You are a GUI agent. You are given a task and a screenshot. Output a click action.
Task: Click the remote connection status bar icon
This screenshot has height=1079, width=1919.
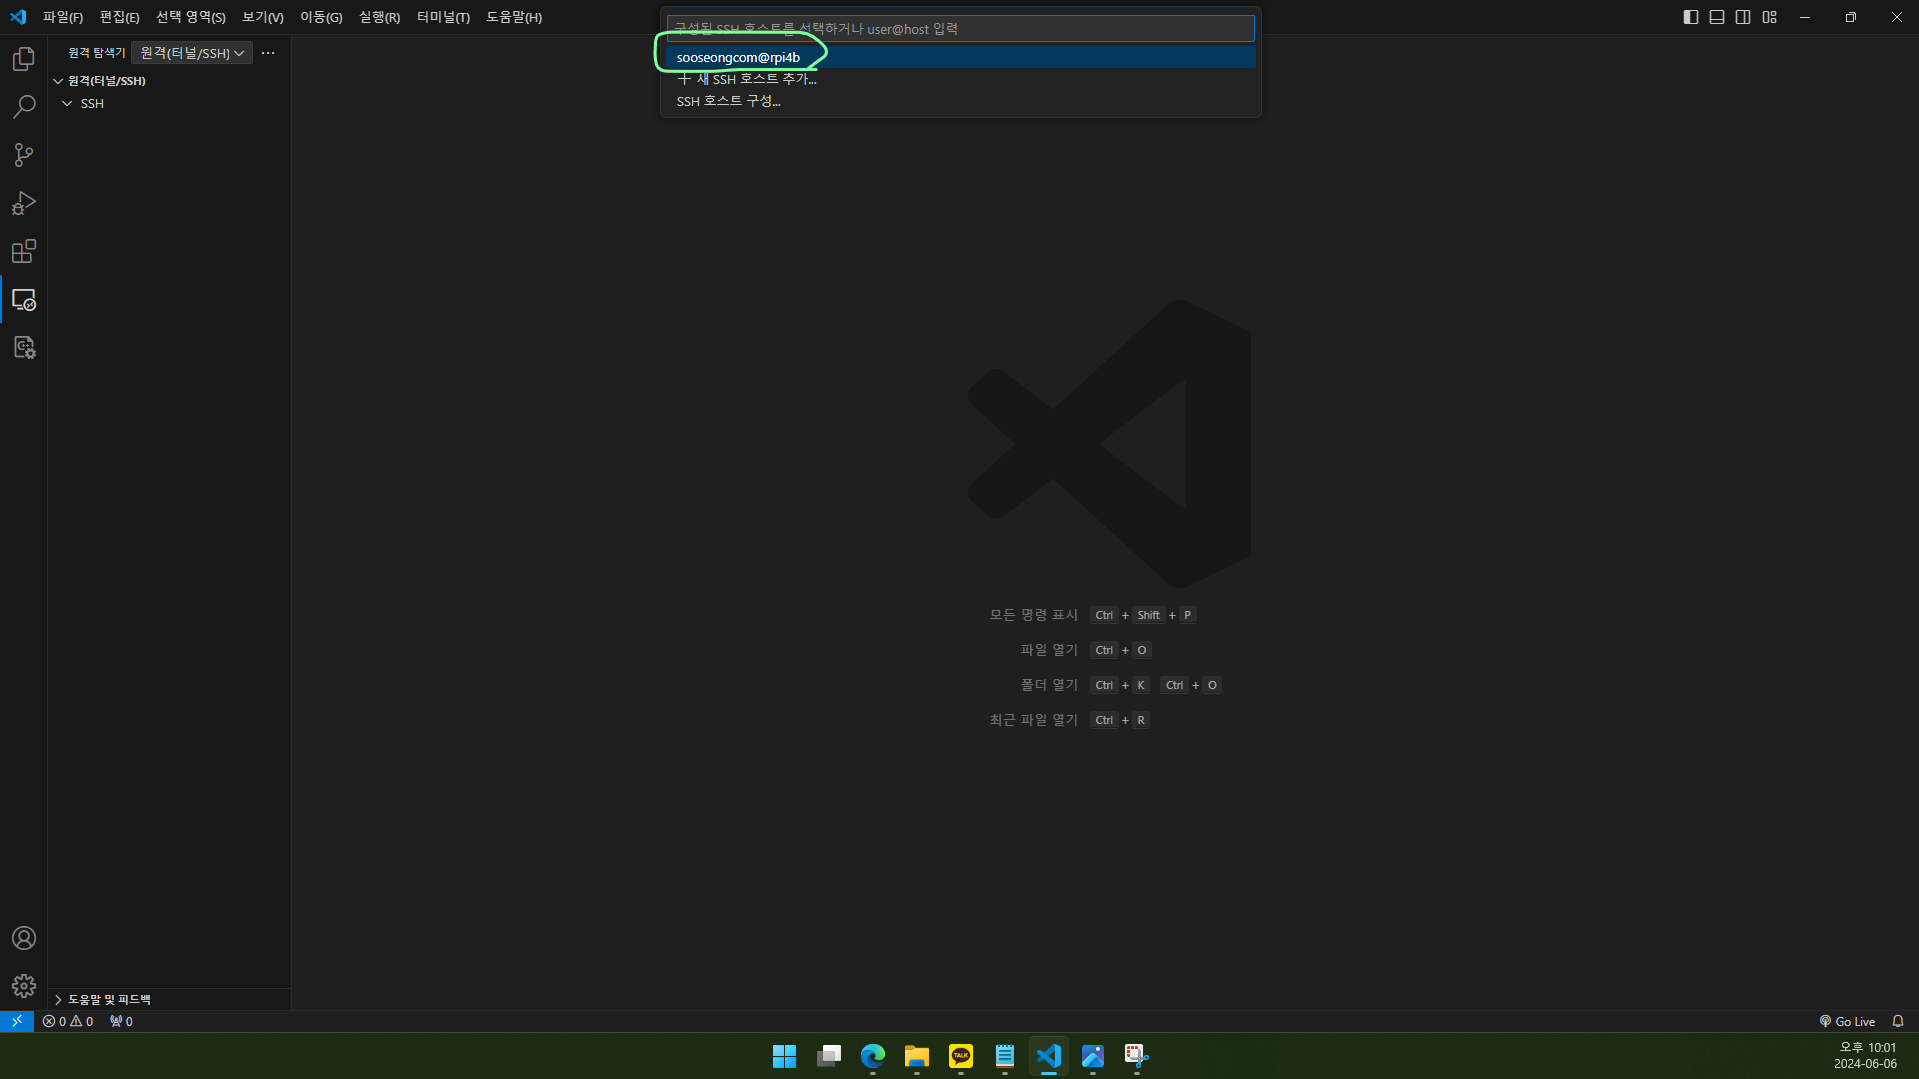17,1021
